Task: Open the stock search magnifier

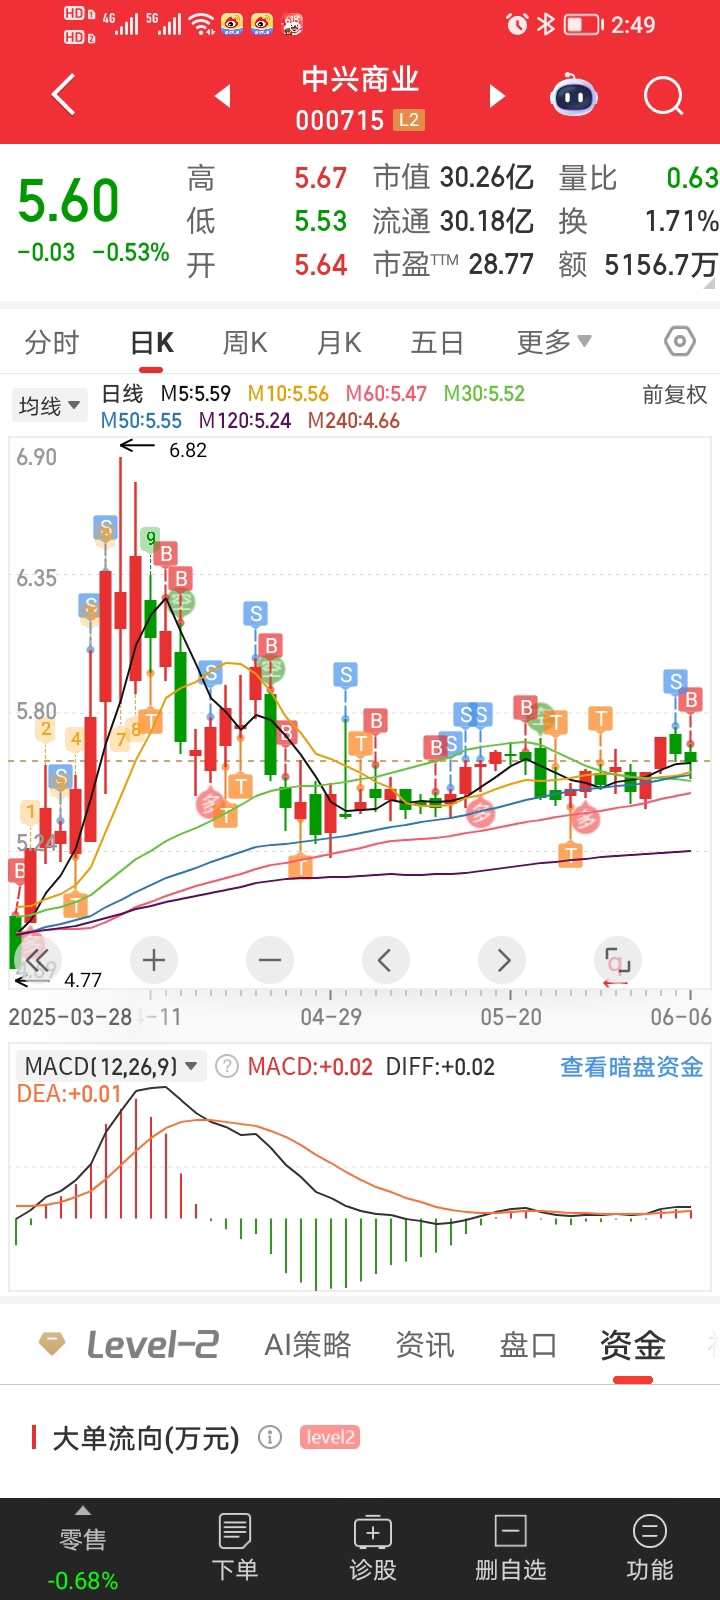Action: click(663, 97)
